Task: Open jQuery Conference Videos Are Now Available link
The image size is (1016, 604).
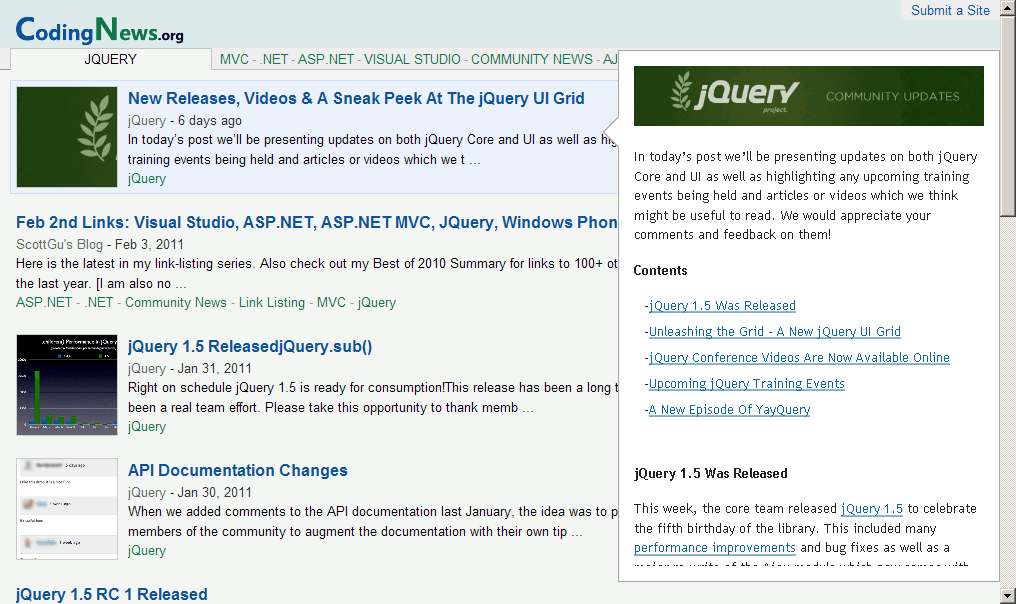Action: pyautogui.click(x=799, y=358)
